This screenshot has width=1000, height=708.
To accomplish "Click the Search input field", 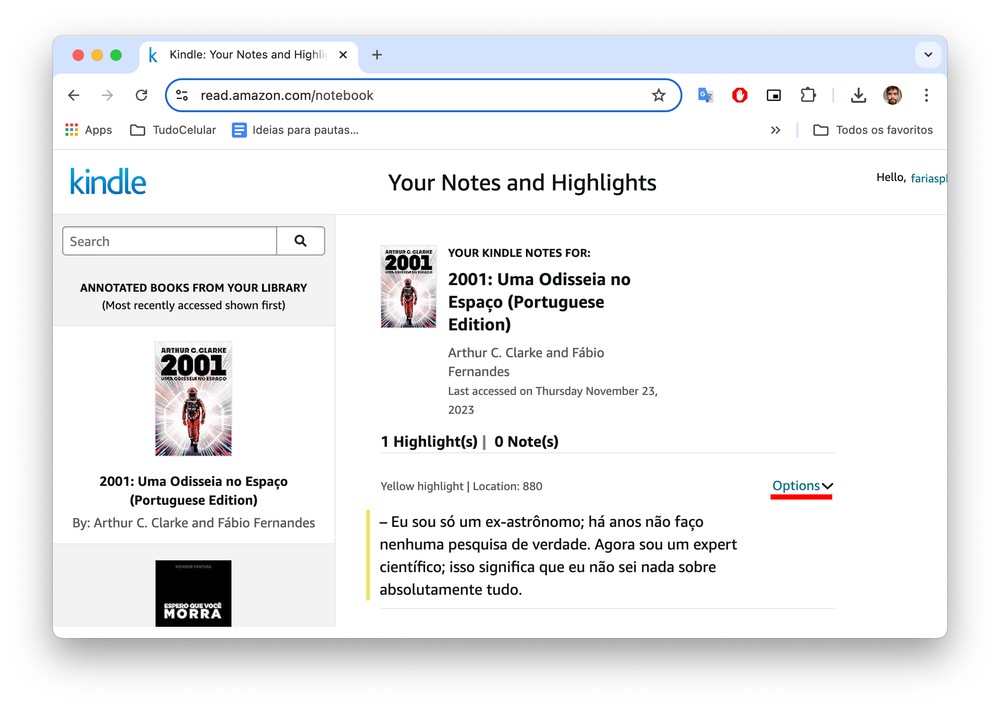I will click(169, 241).
